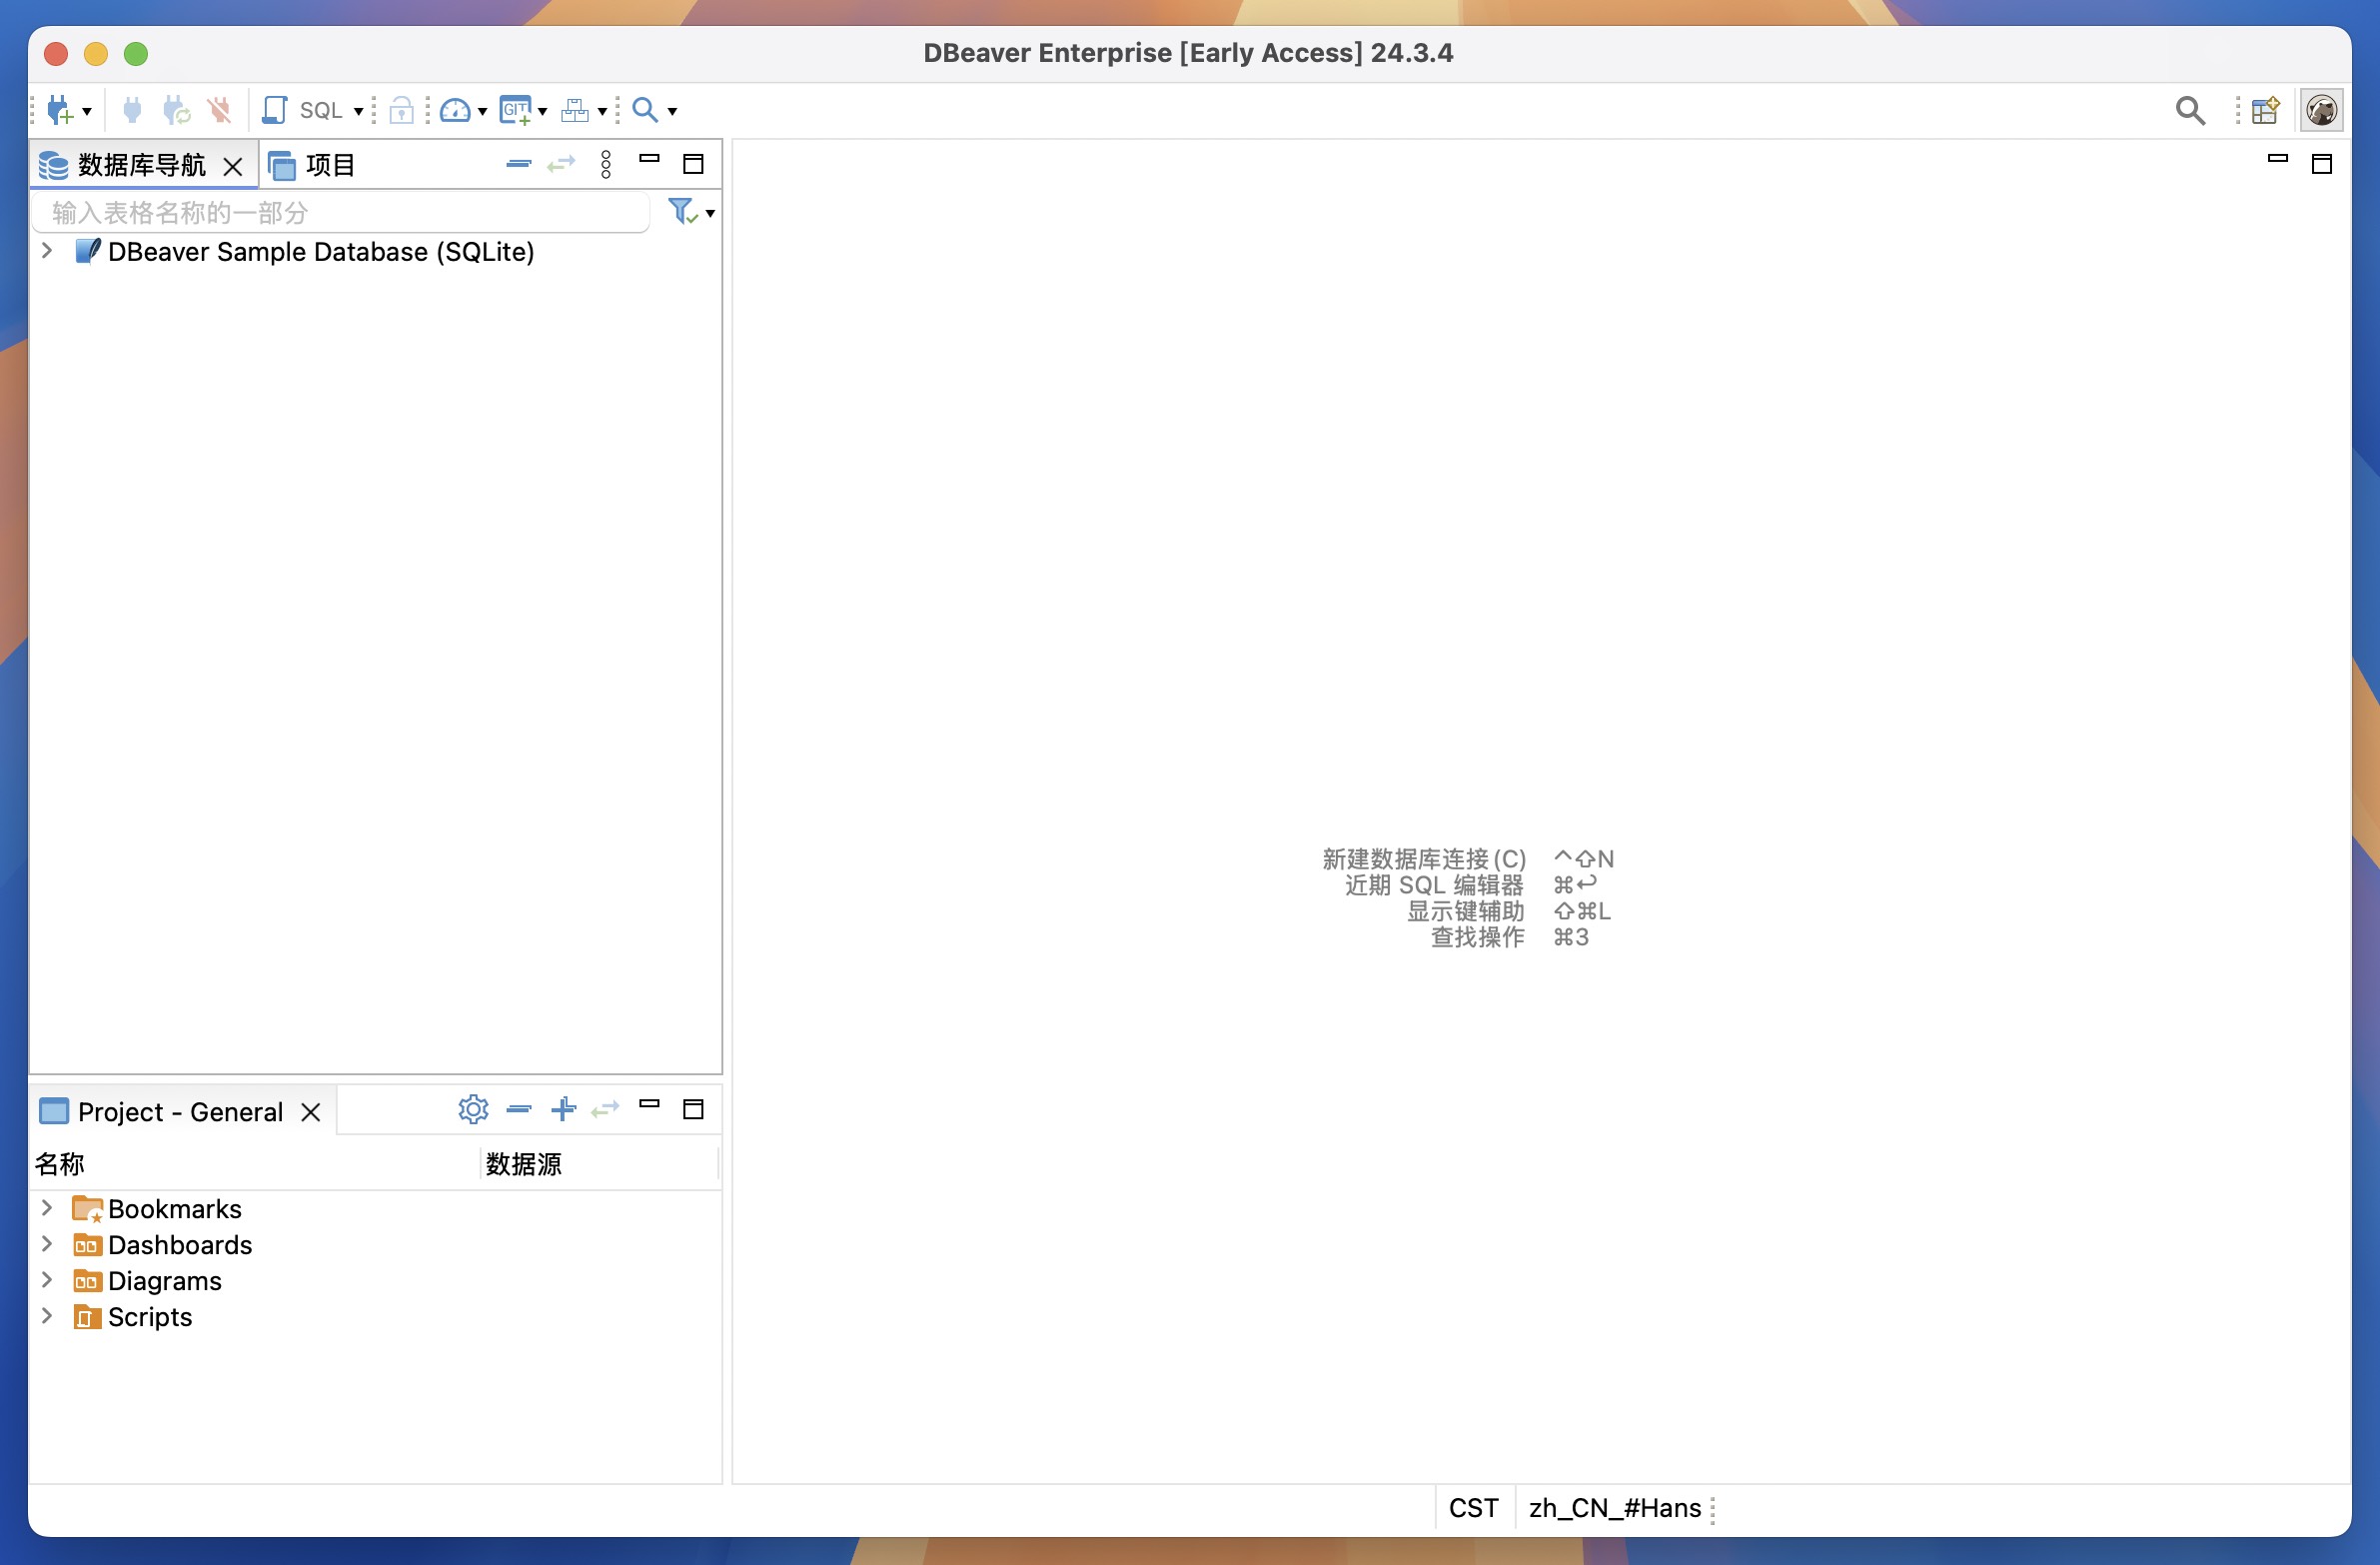
Task: Open the toolbar search dropdown arrow
Action: (672, 111)
